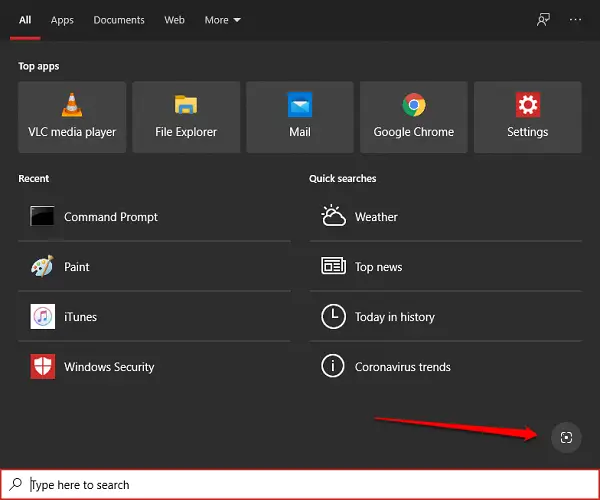Click the Today in history clock icon

click(333, 316)
